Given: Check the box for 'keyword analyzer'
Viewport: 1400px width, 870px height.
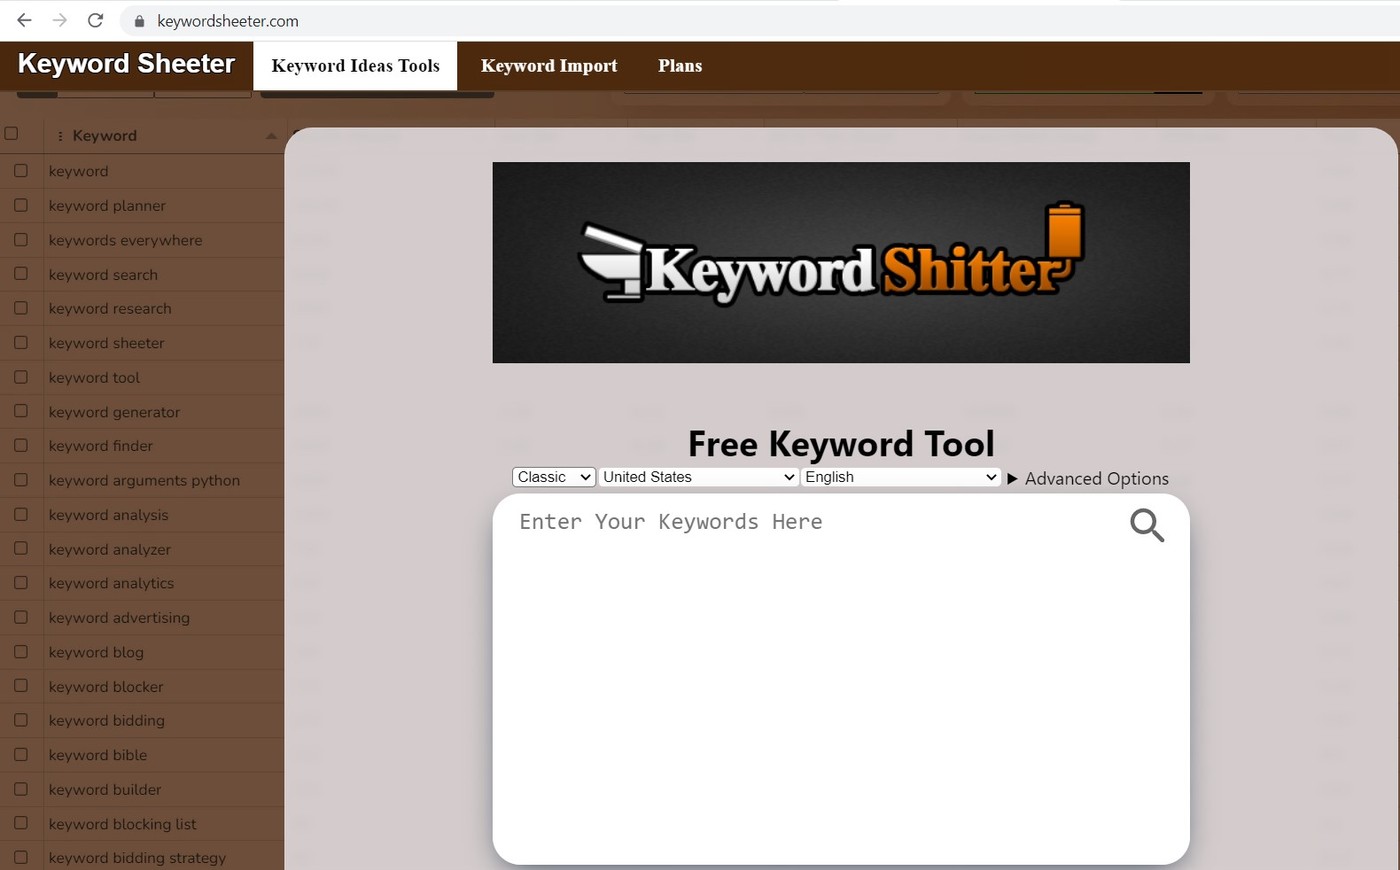Looking at the screenshot, I should [x=21, y=548].
